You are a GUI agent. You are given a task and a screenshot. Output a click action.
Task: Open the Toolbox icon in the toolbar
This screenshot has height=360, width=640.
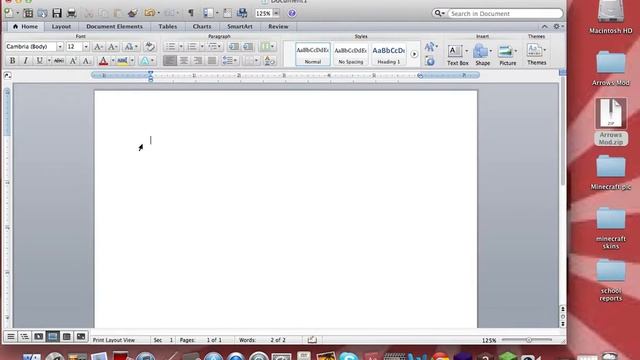click(x=227, y=13)
